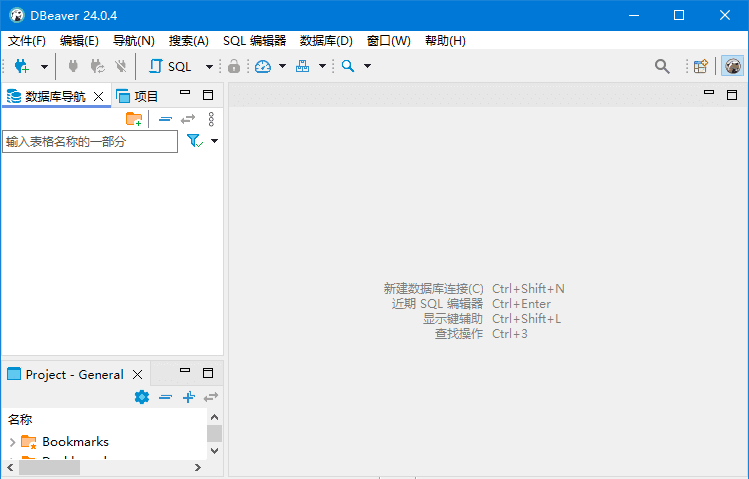Maximize the Project - General panel
The height and width of the screenshot is (479, 749).
[x=208, y=373]
